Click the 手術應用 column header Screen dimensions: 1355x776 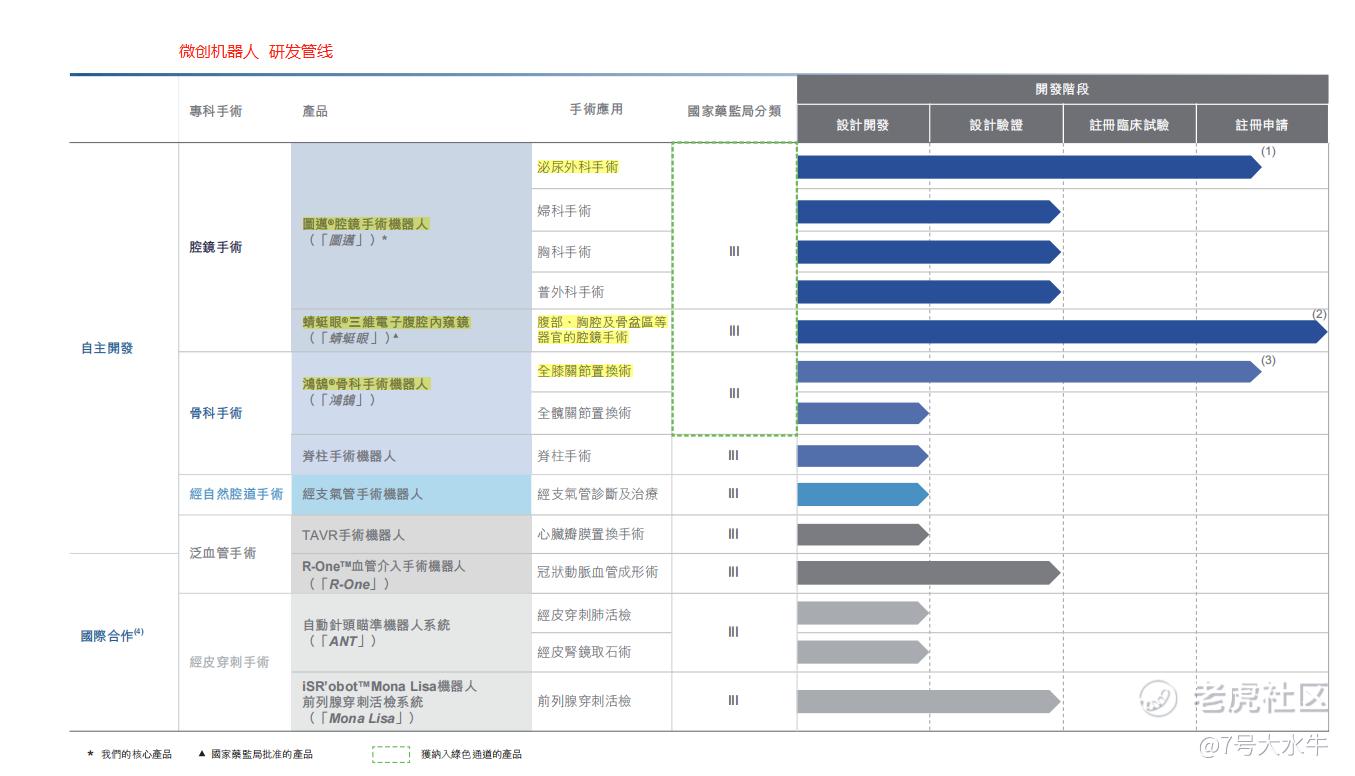pyautogui.click(x=596, y=109)
